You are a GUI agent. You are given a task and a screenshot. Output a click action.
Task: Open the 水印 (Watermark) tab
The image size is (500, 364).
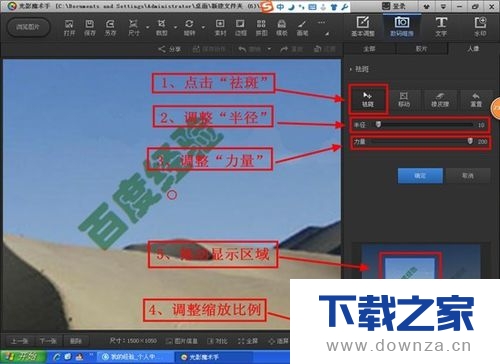(480, 27)
